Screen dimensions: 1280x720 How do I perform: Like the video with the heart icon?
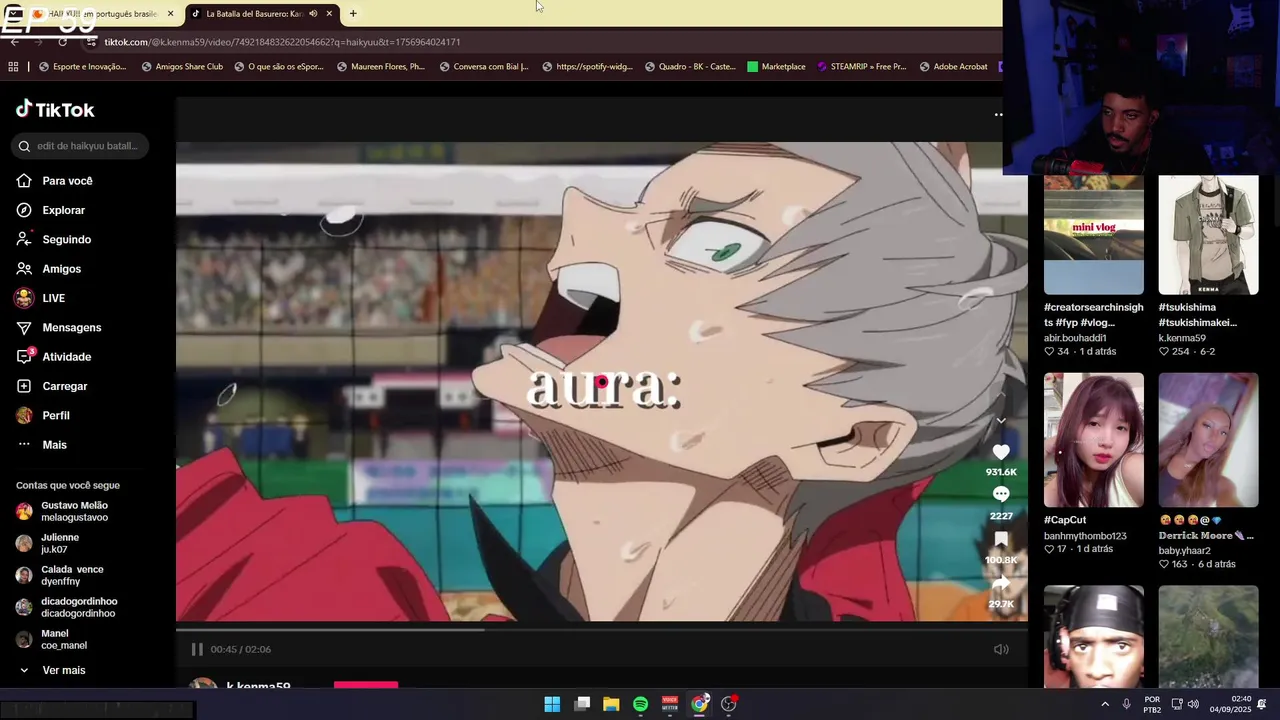click(1001, 452)
